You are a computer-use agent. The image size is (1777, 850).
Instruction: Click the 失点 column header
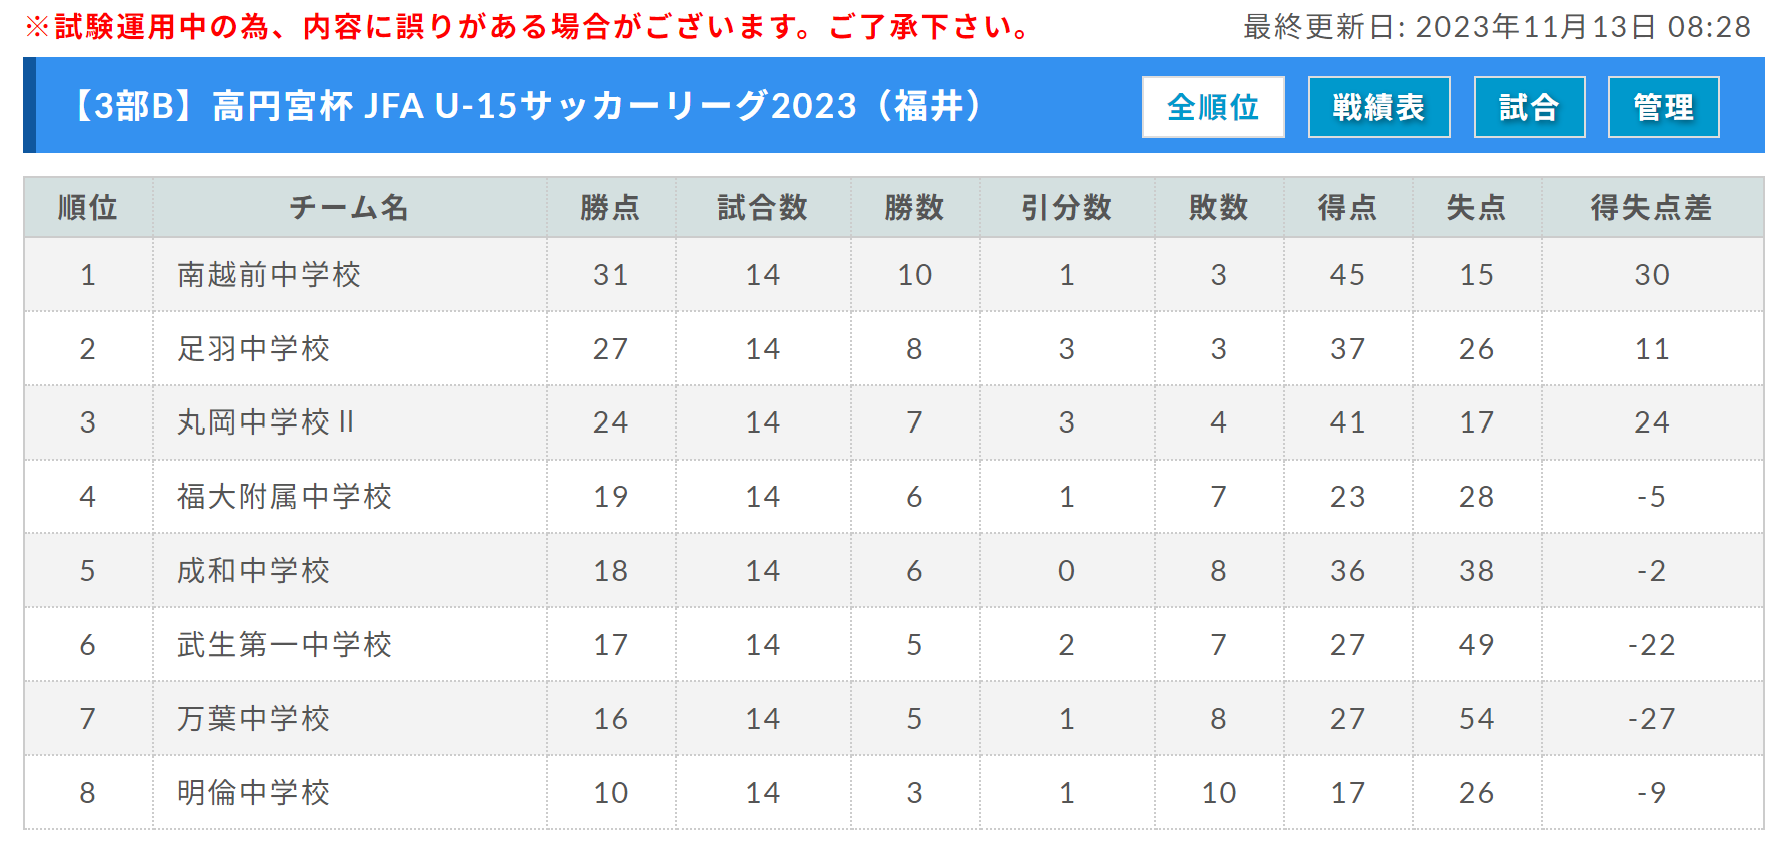click(1477, 208)
